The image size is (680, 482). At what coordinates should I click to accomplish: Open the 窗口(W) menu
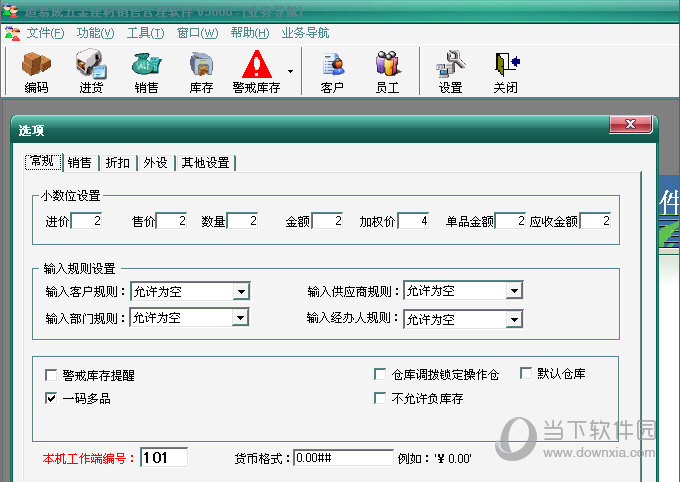(x=197, y=33)
